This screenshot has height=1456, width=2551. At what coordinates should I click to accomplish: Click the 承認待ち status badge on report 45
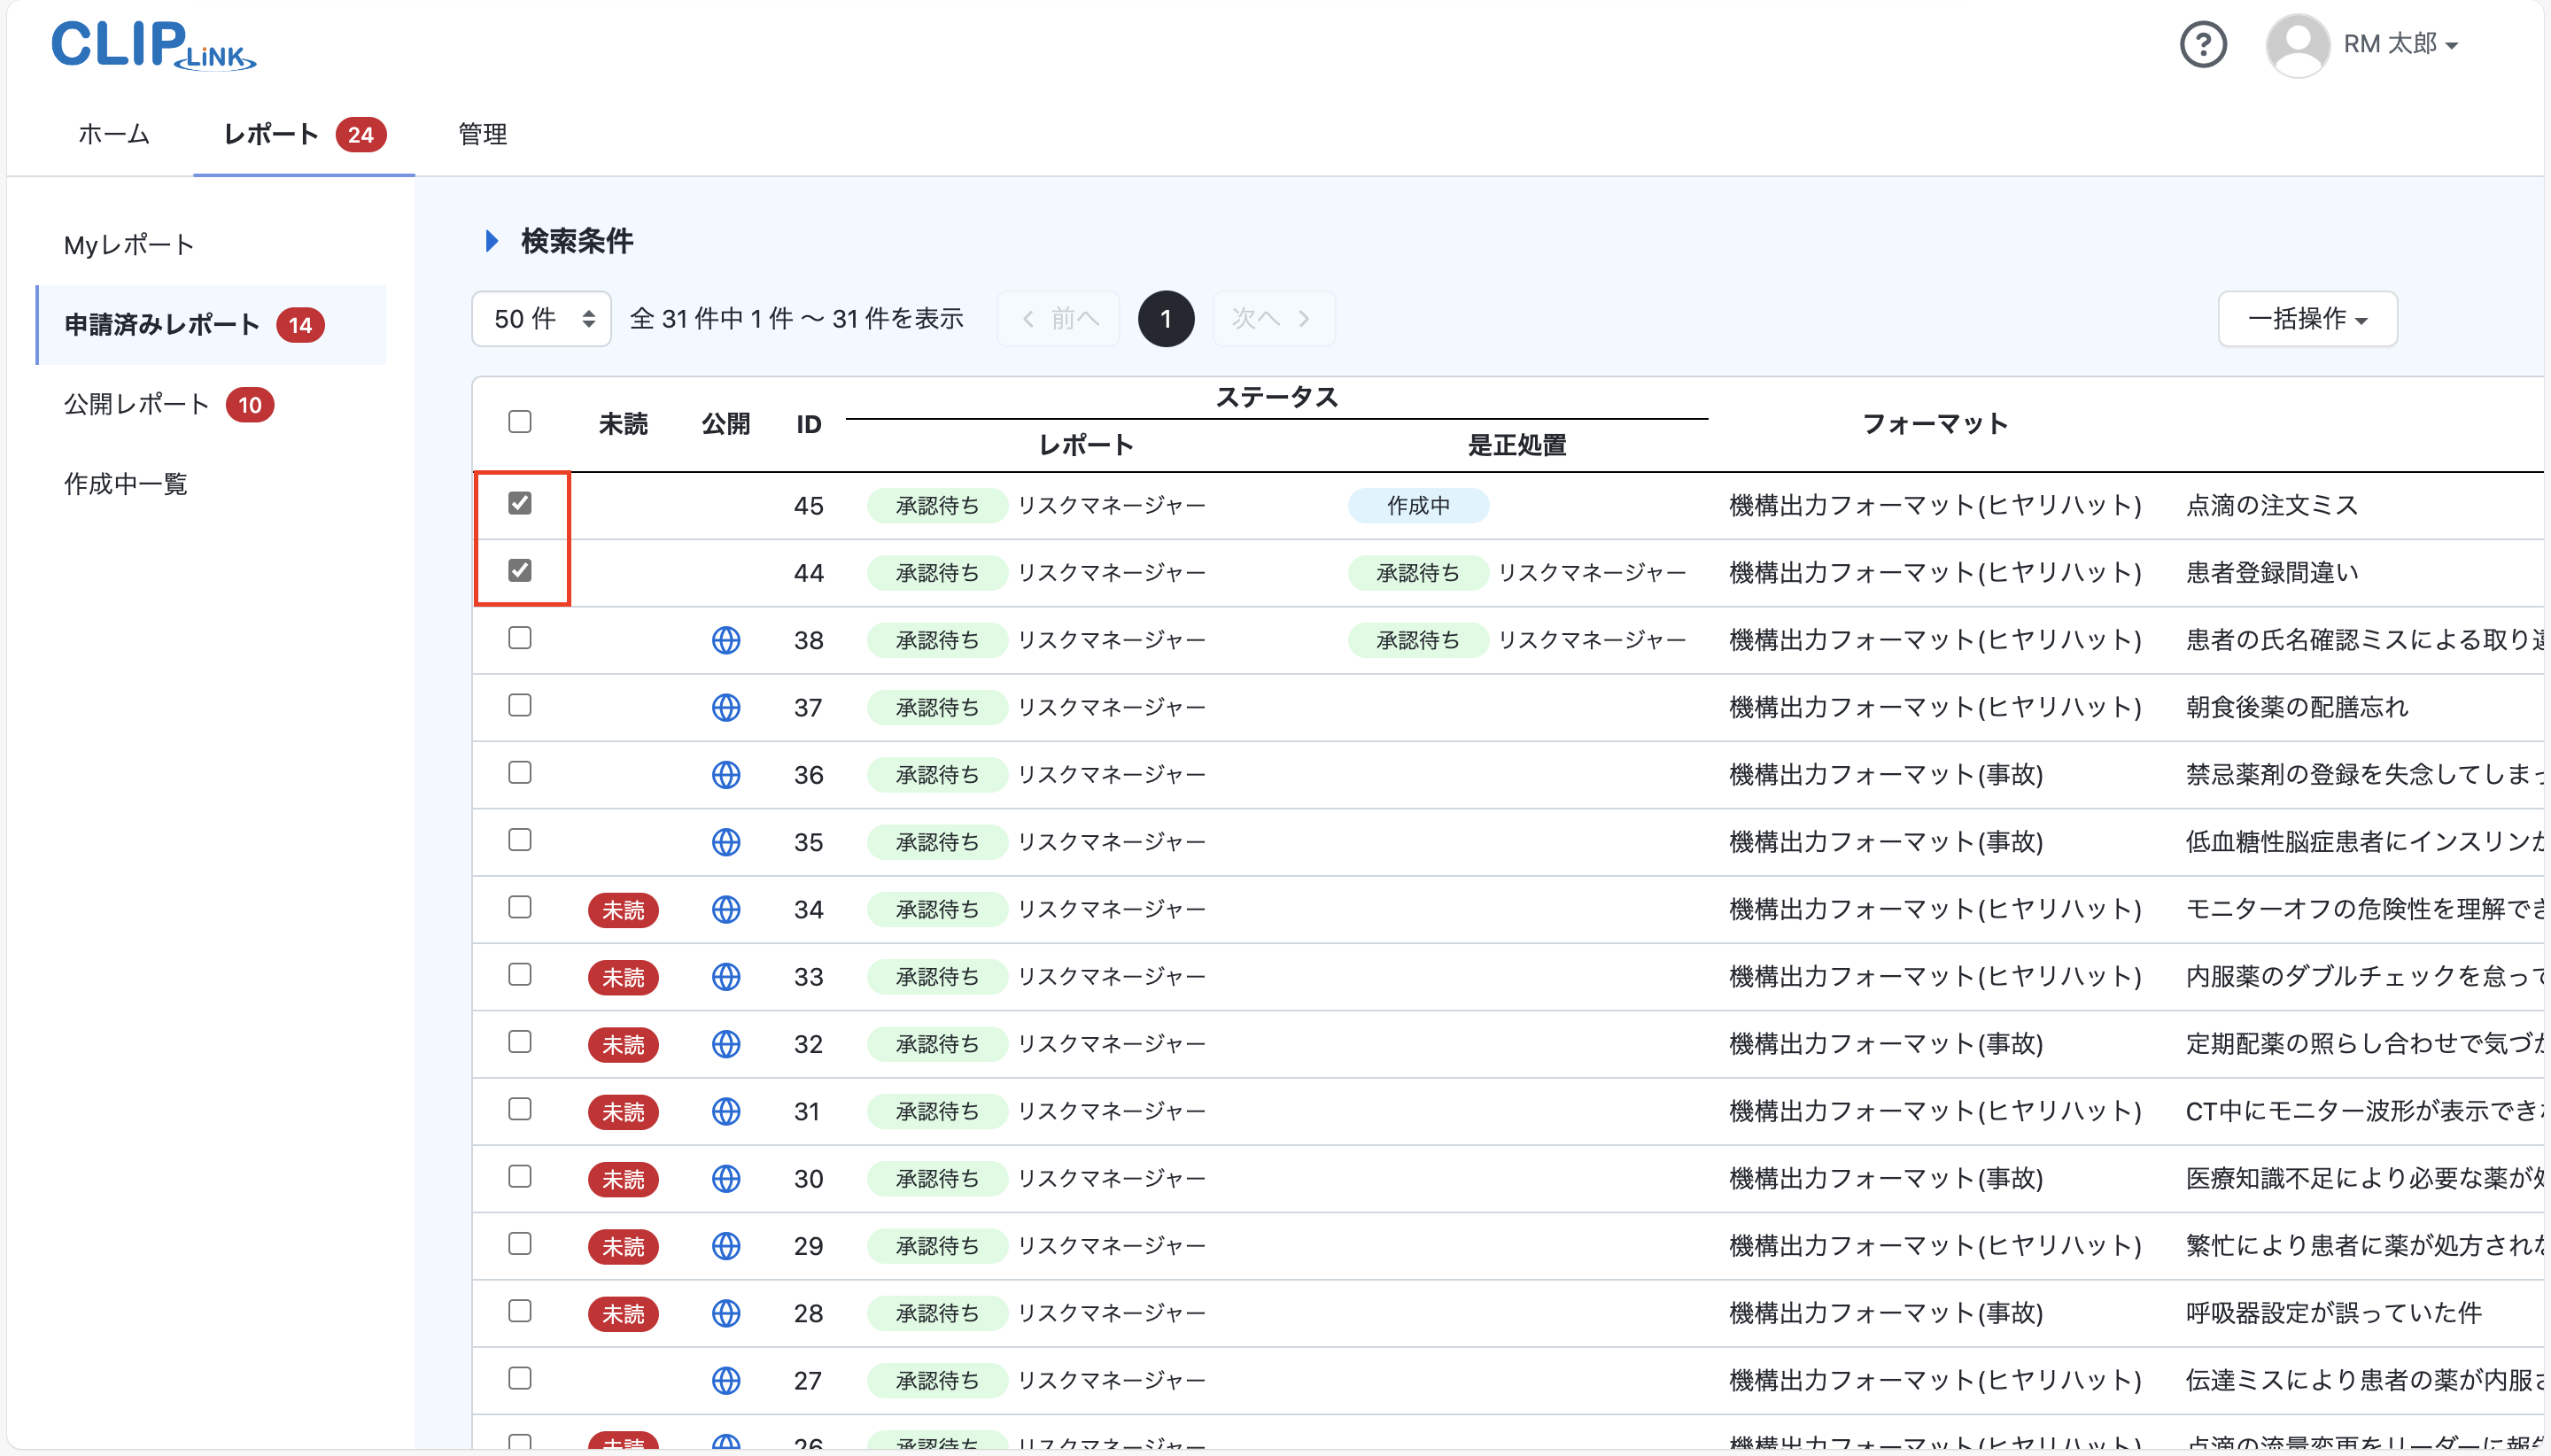[937, 505]
